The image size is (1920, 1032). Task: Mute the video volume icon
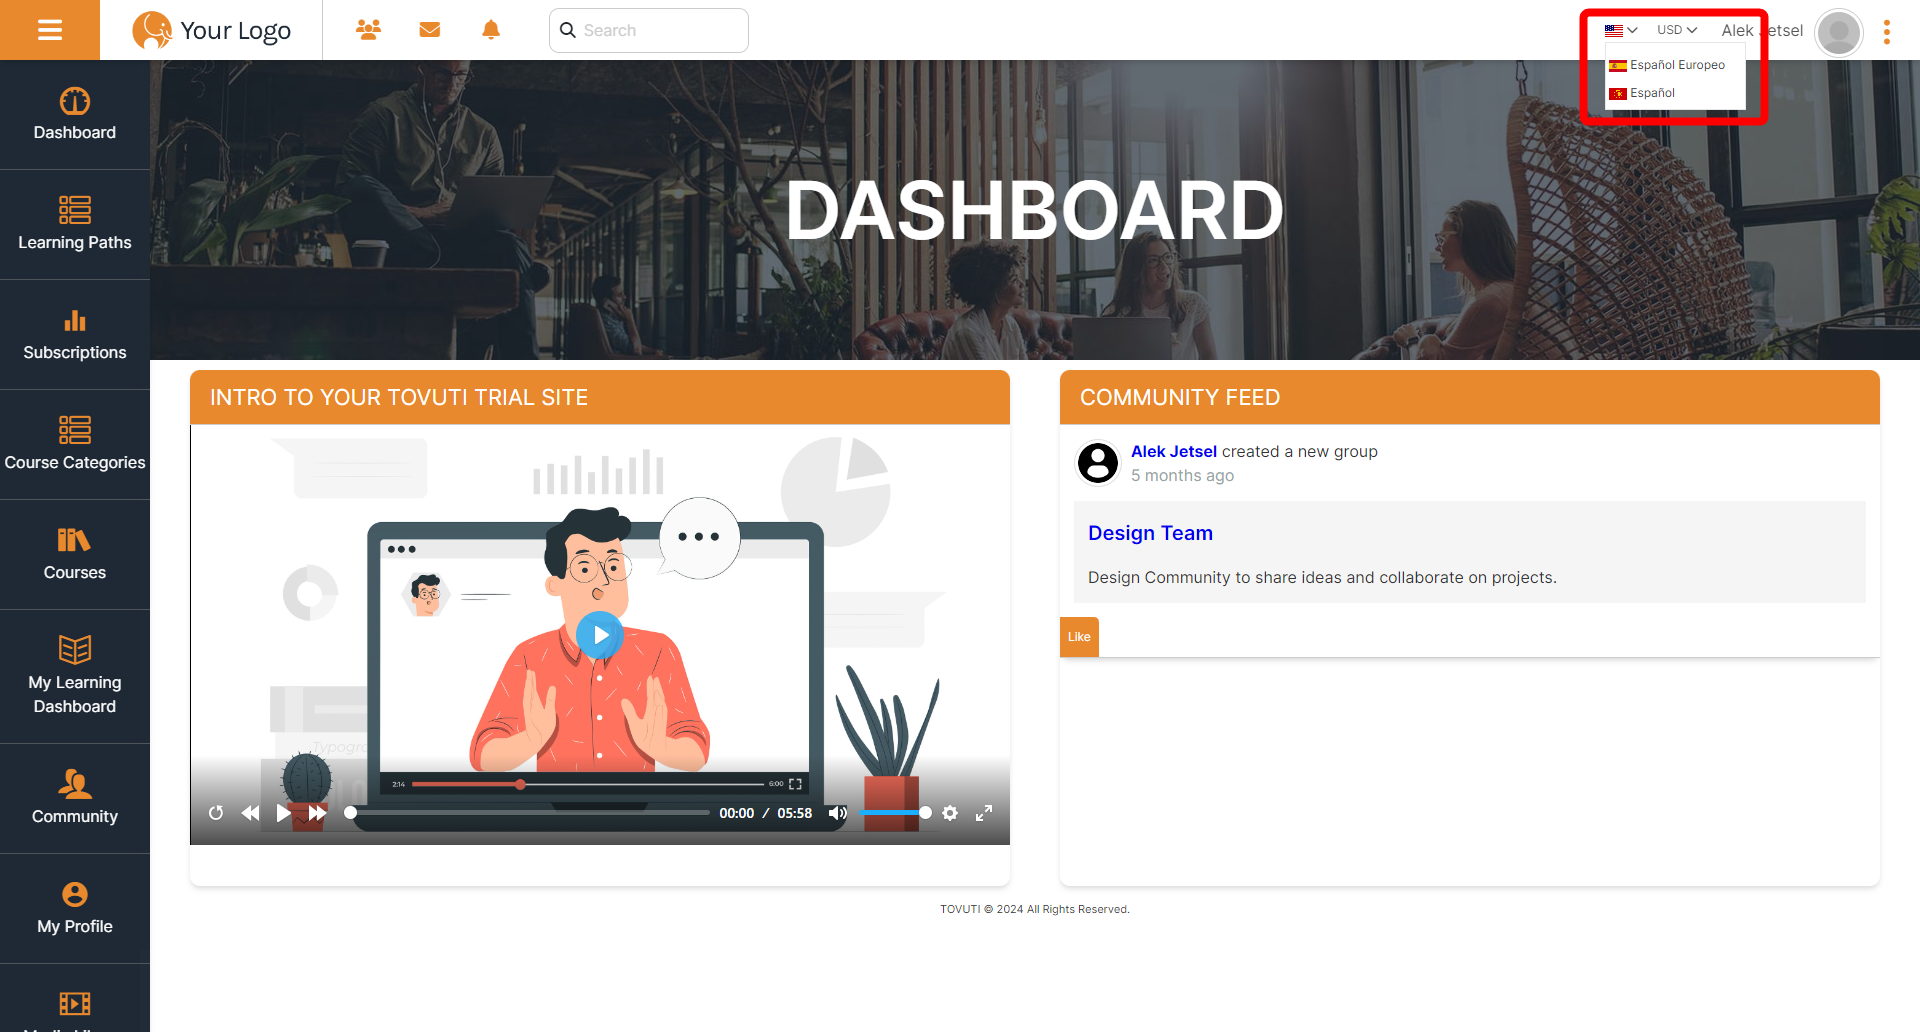pos(838,813)
